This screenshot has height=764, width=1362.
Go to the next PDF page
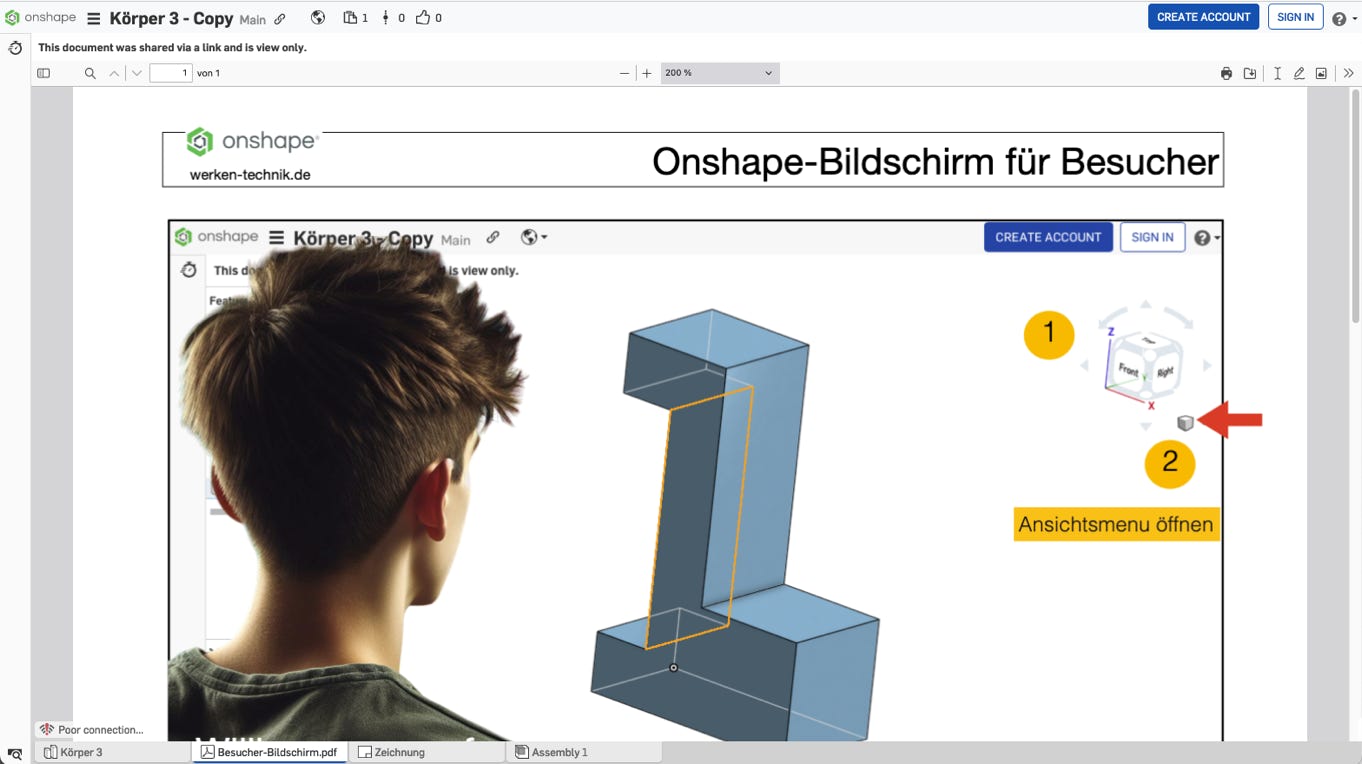tap(137, 73)
